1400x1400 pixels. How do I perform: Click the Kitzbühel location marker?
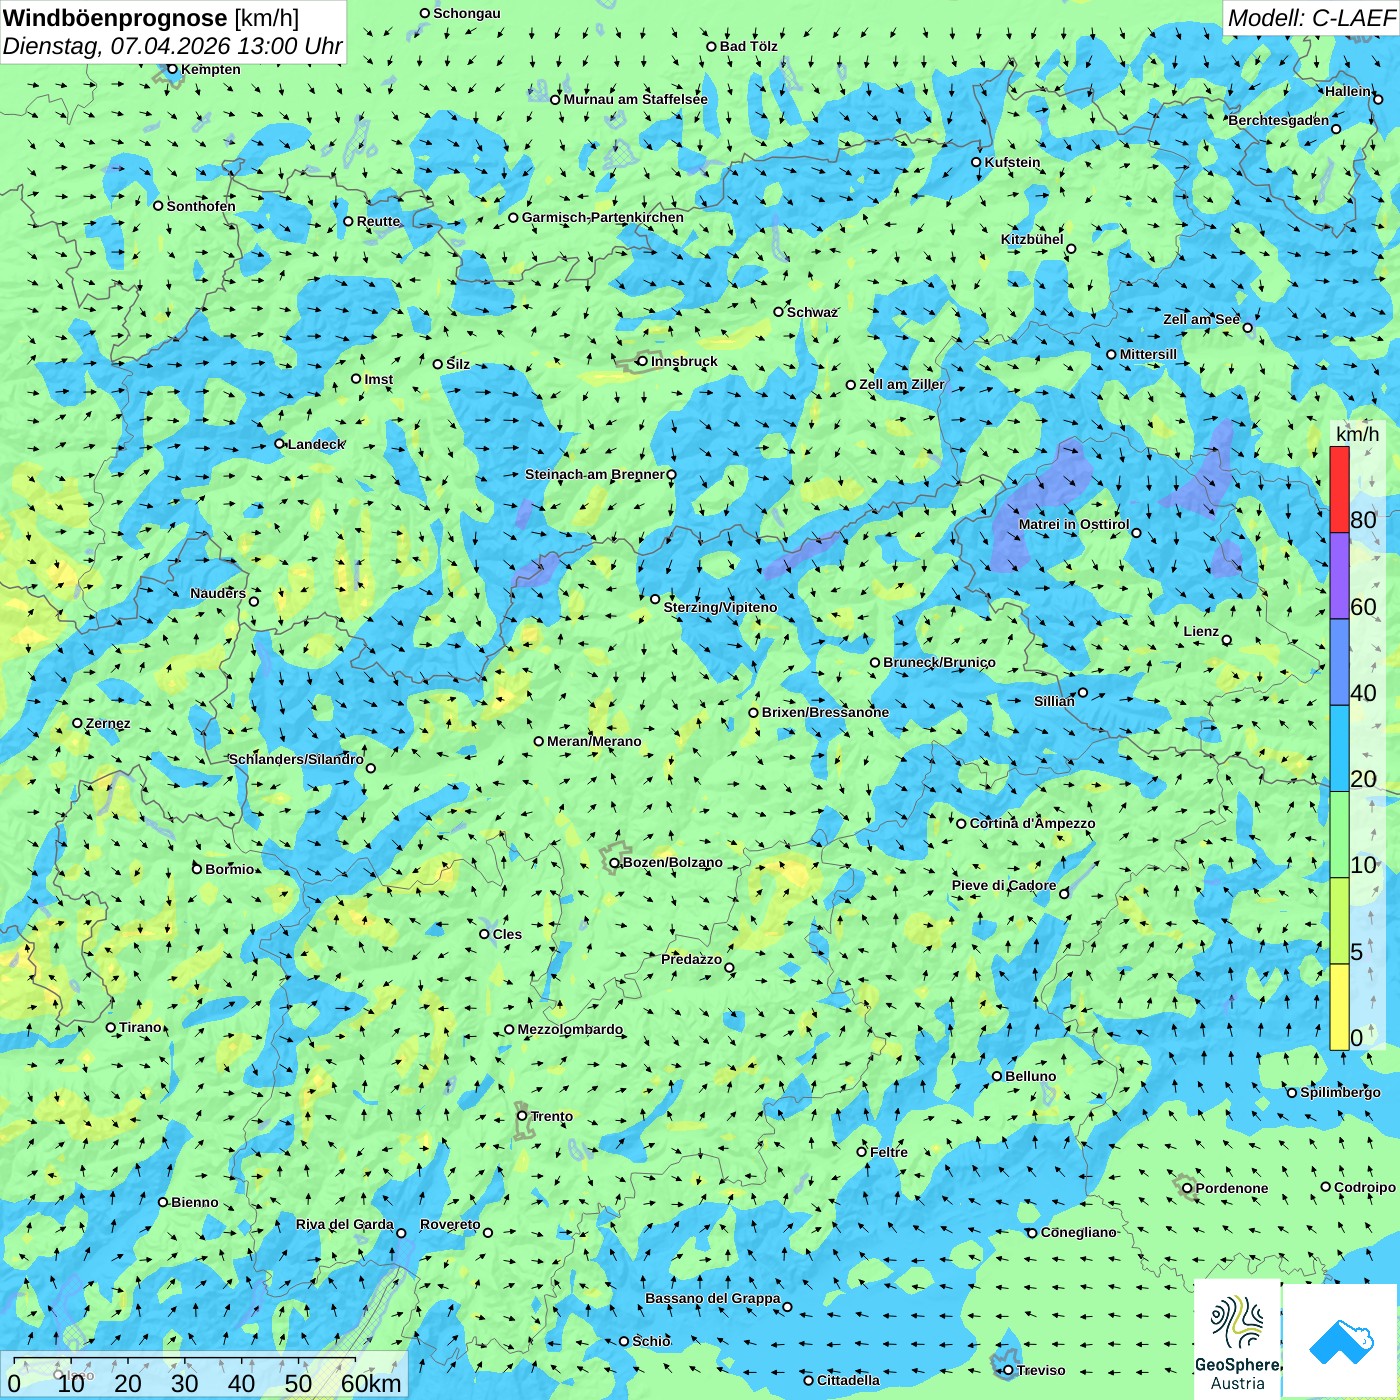1071,249
